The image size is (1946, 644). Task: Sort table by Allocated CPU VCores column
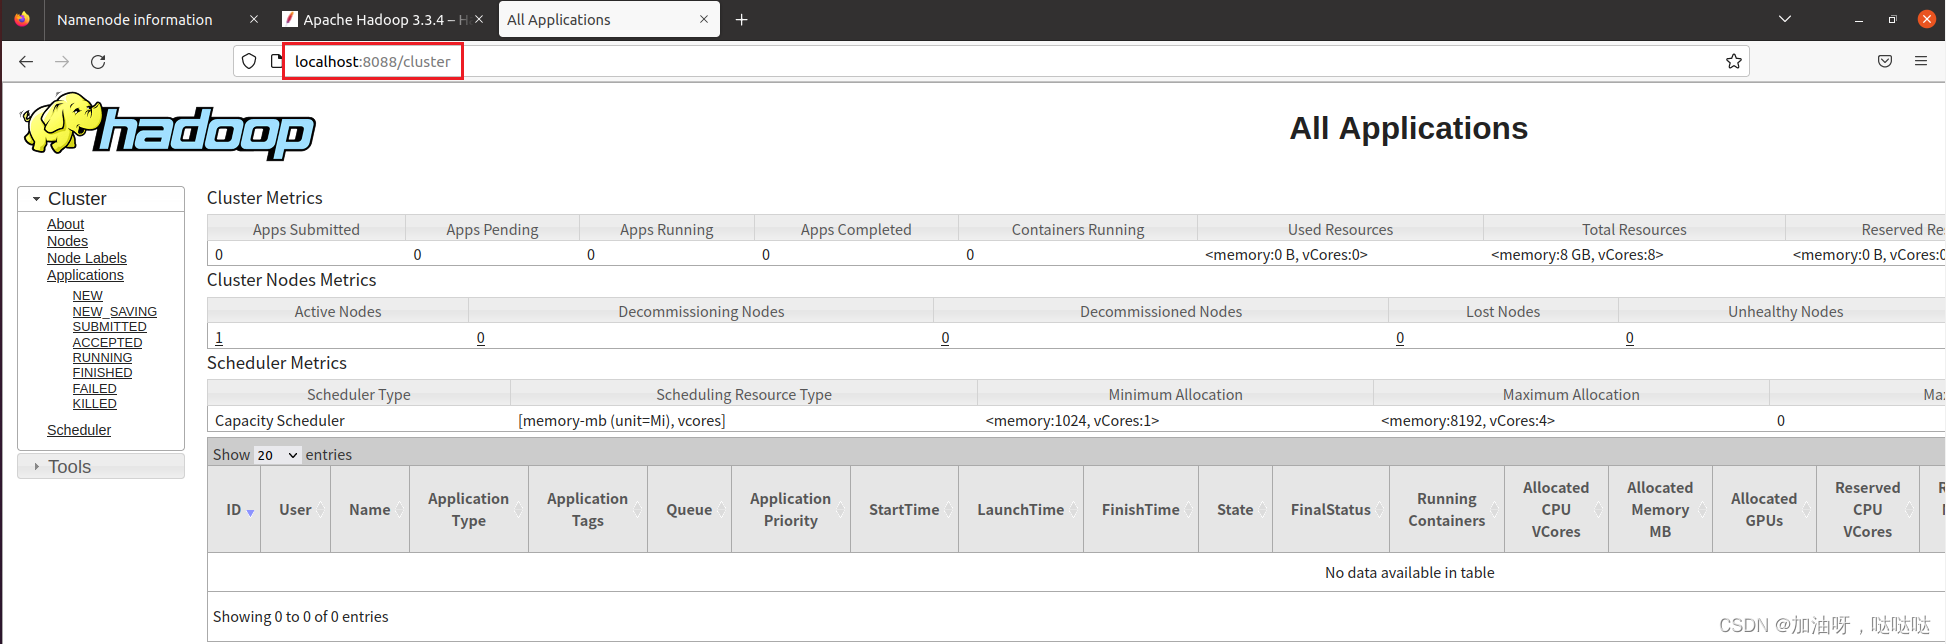(1556, 510)
